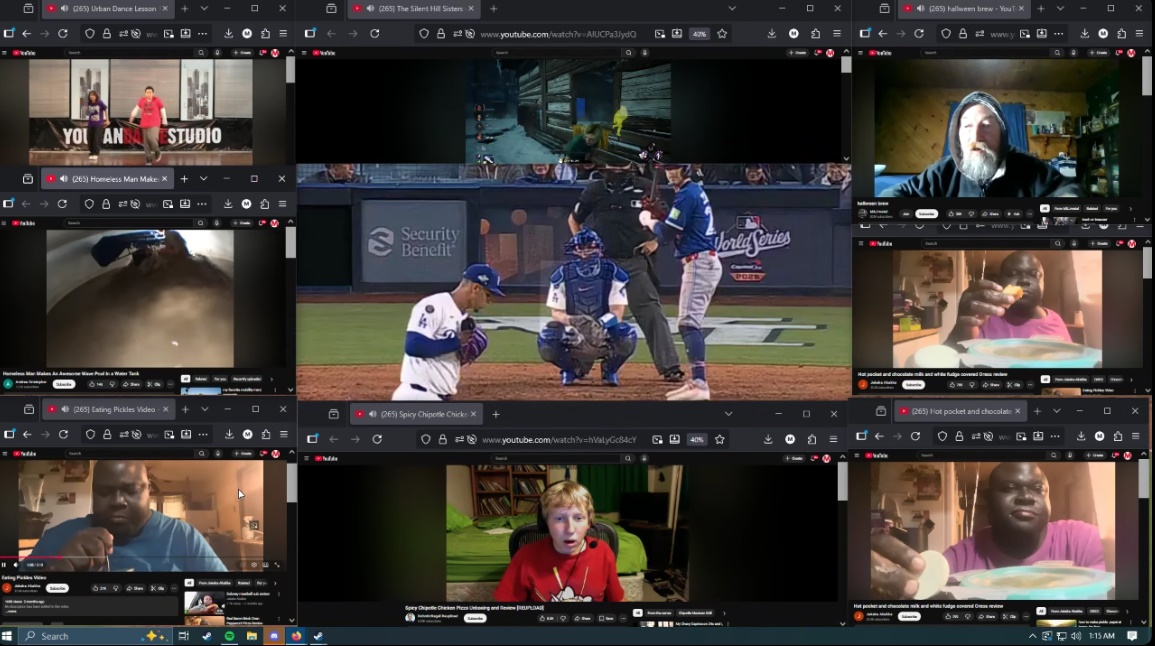The height and width of the screenshot is (646, 1155).
Task: Open Firefox app menu in Urban Dance window
Action: tap(283, 33)
